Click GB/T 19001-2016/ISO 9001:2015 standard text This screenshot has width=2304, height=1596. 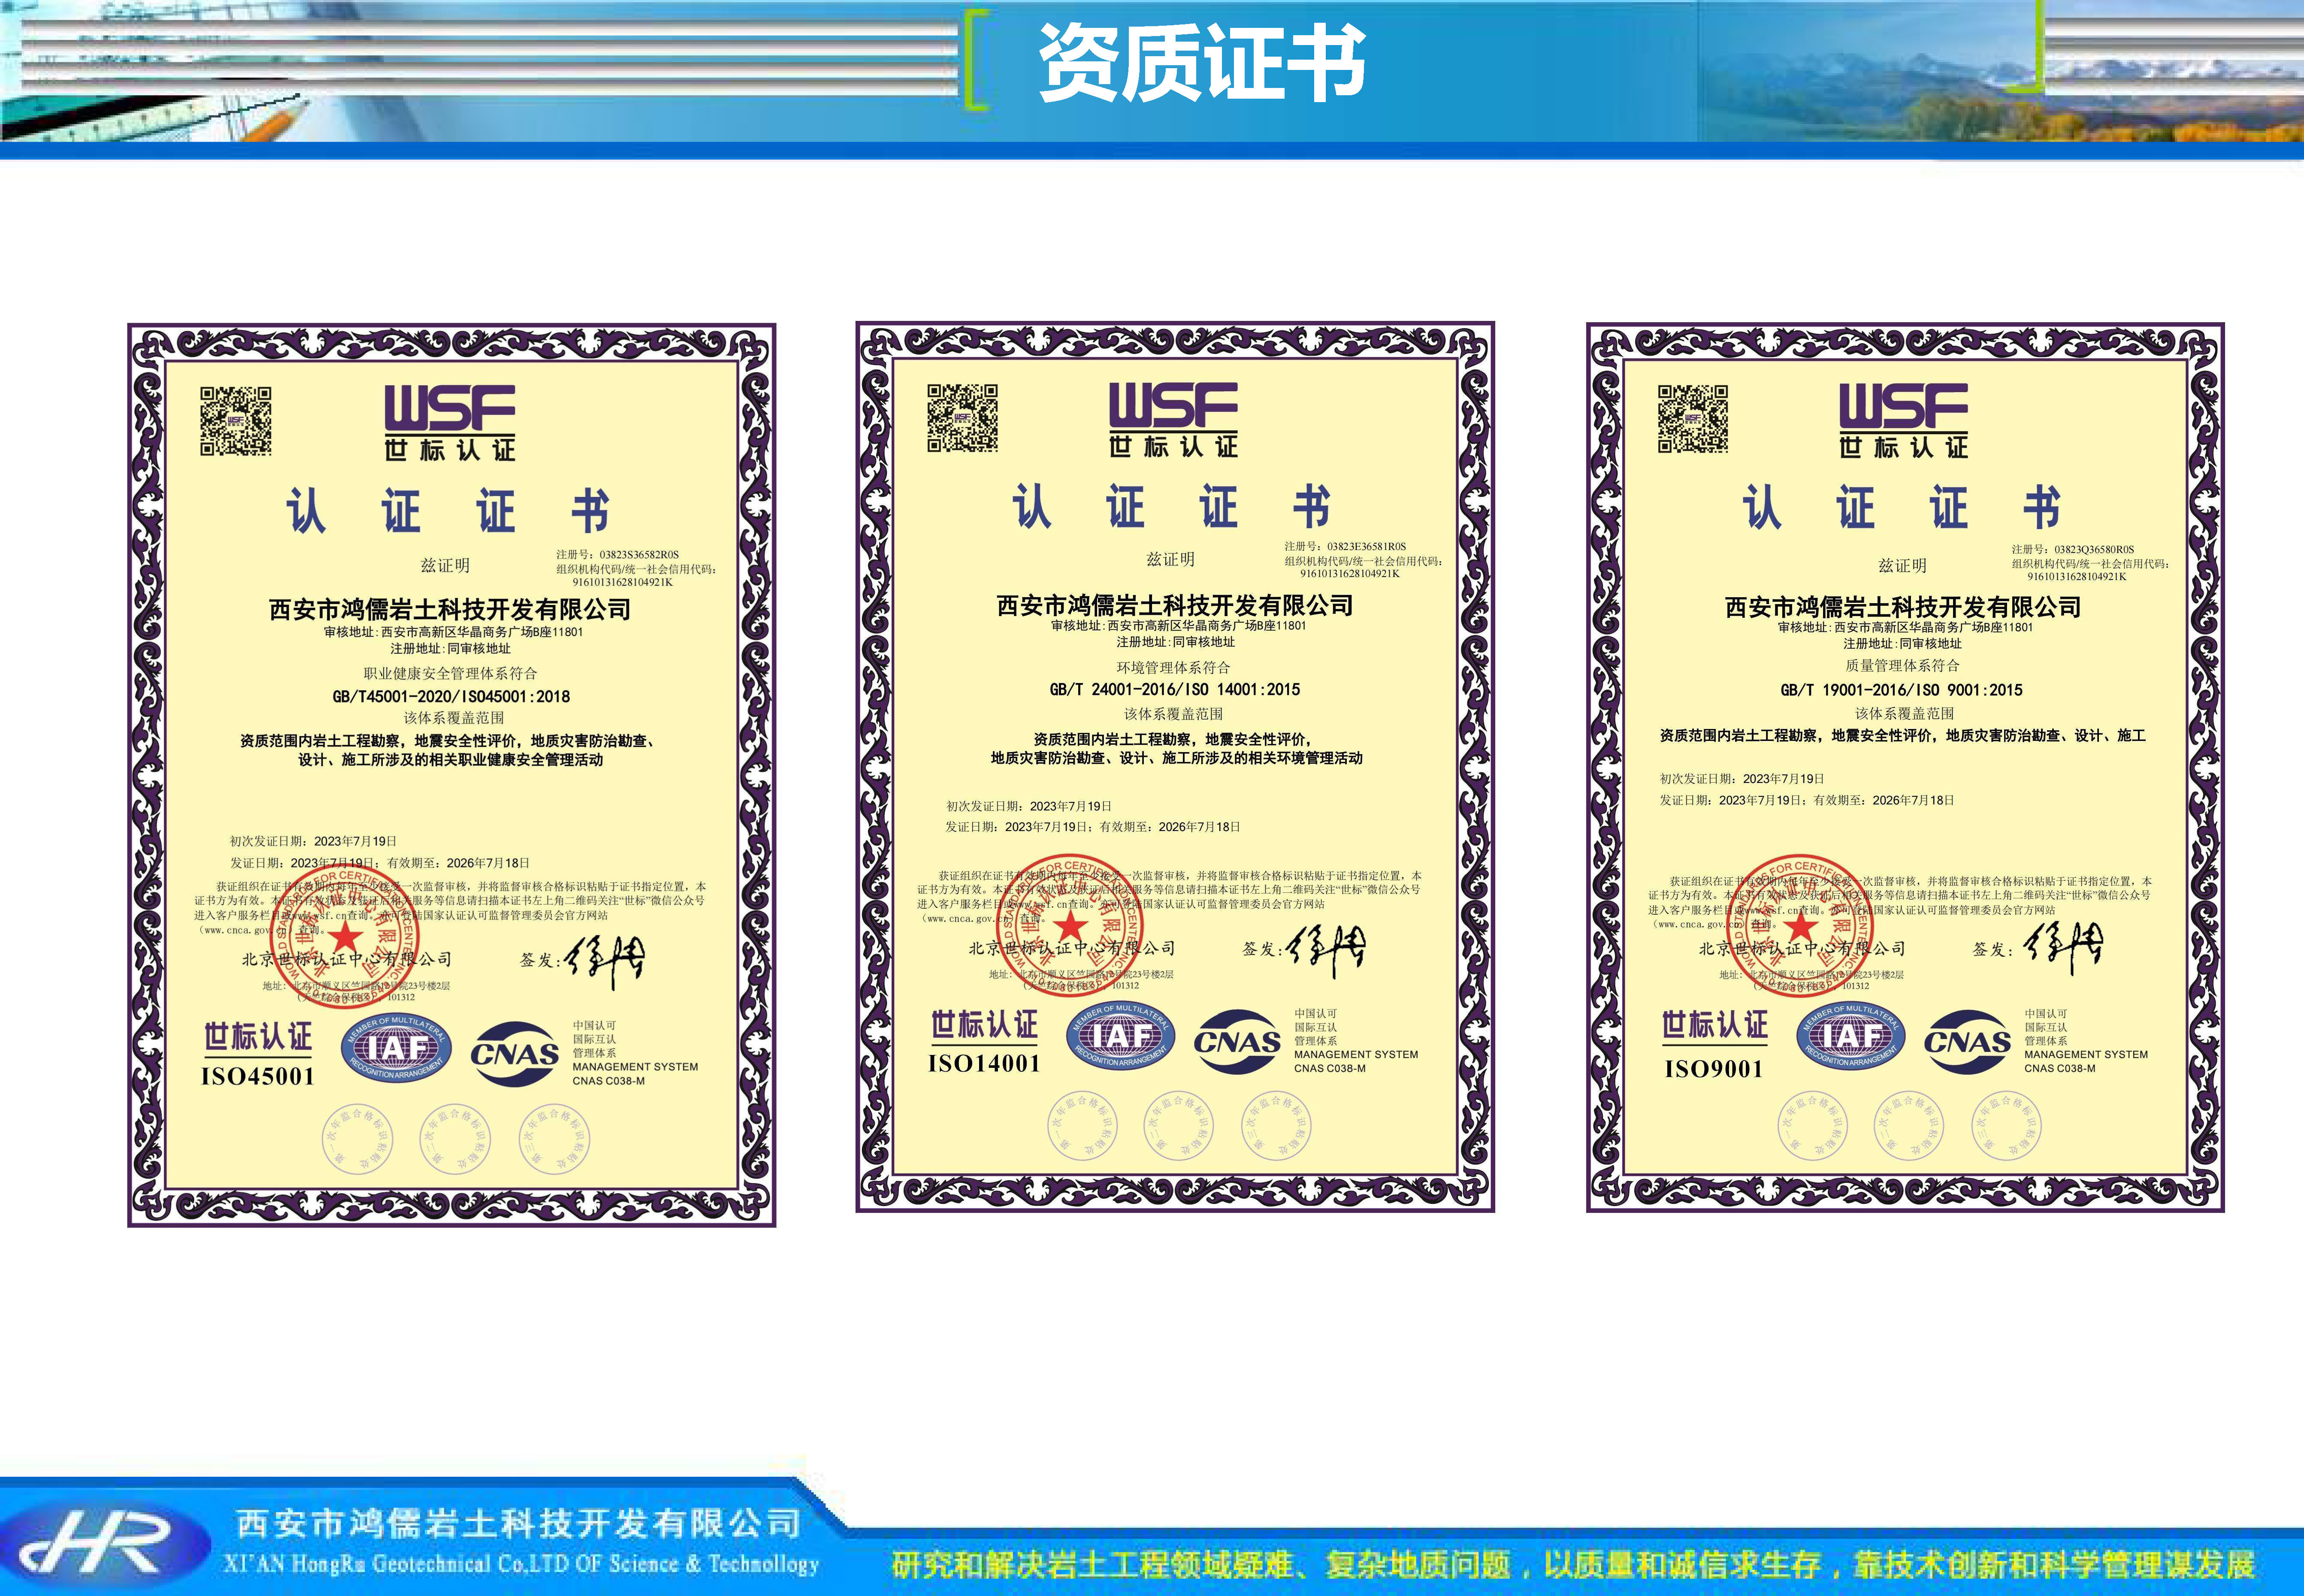pyautogui.click(x=1901, y=690)
